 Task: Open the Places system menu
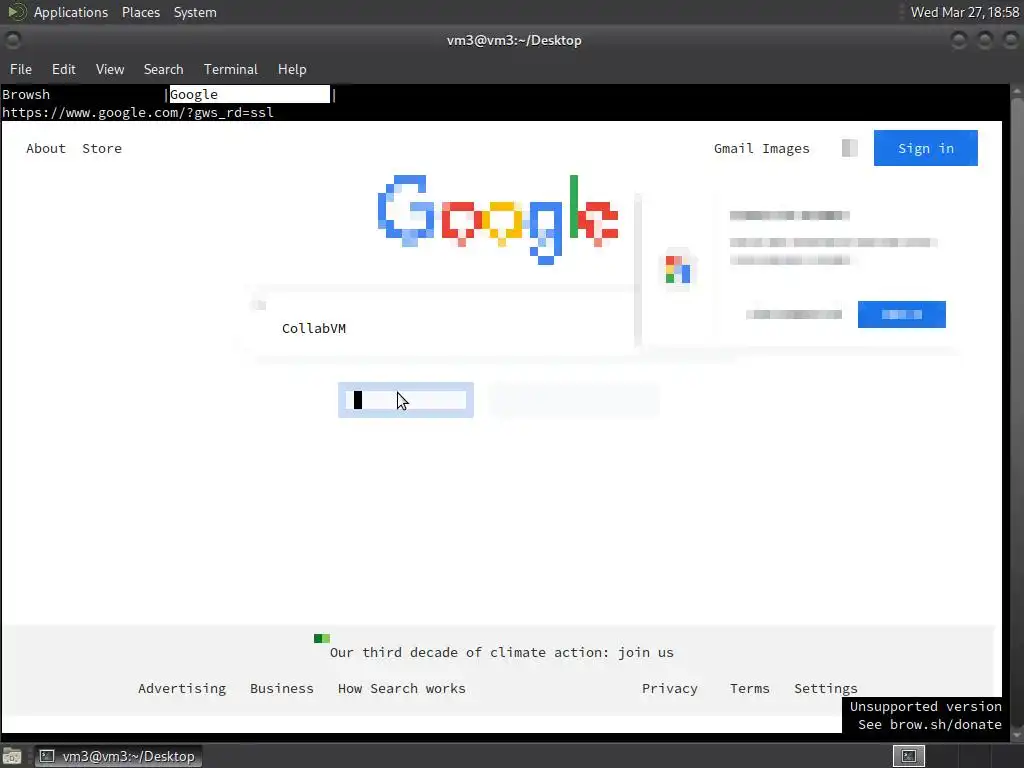140,12
